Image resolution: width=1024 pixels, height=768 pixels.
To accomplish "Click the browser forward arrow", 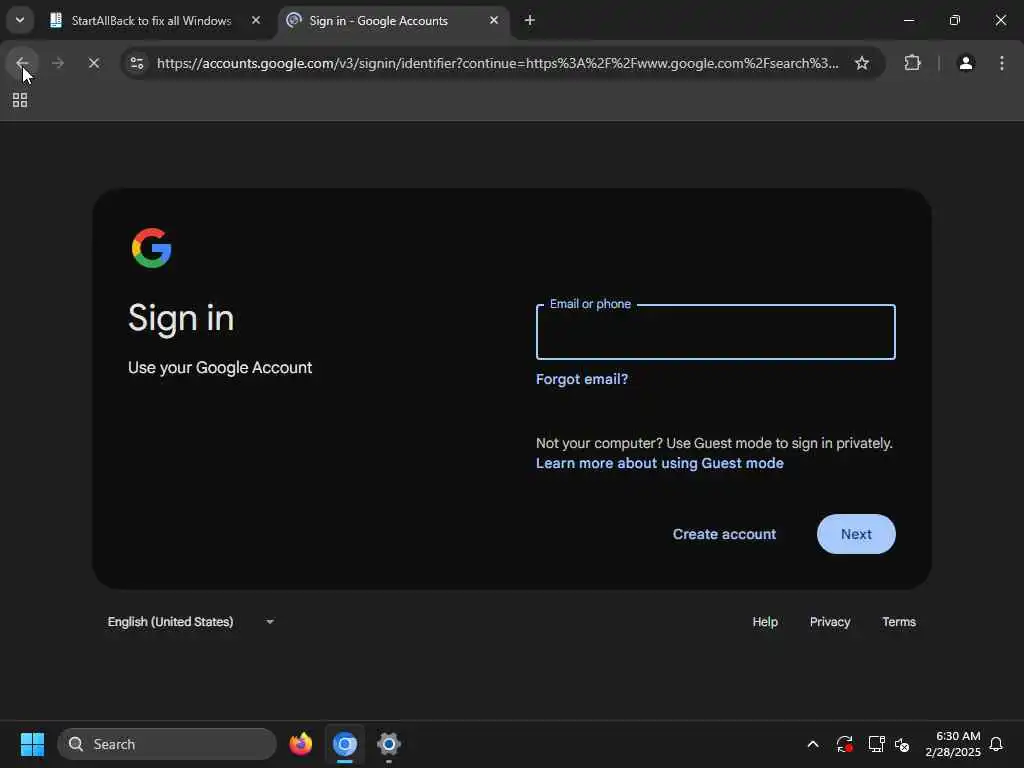I will pyautogui.click(x=57, y=63).
